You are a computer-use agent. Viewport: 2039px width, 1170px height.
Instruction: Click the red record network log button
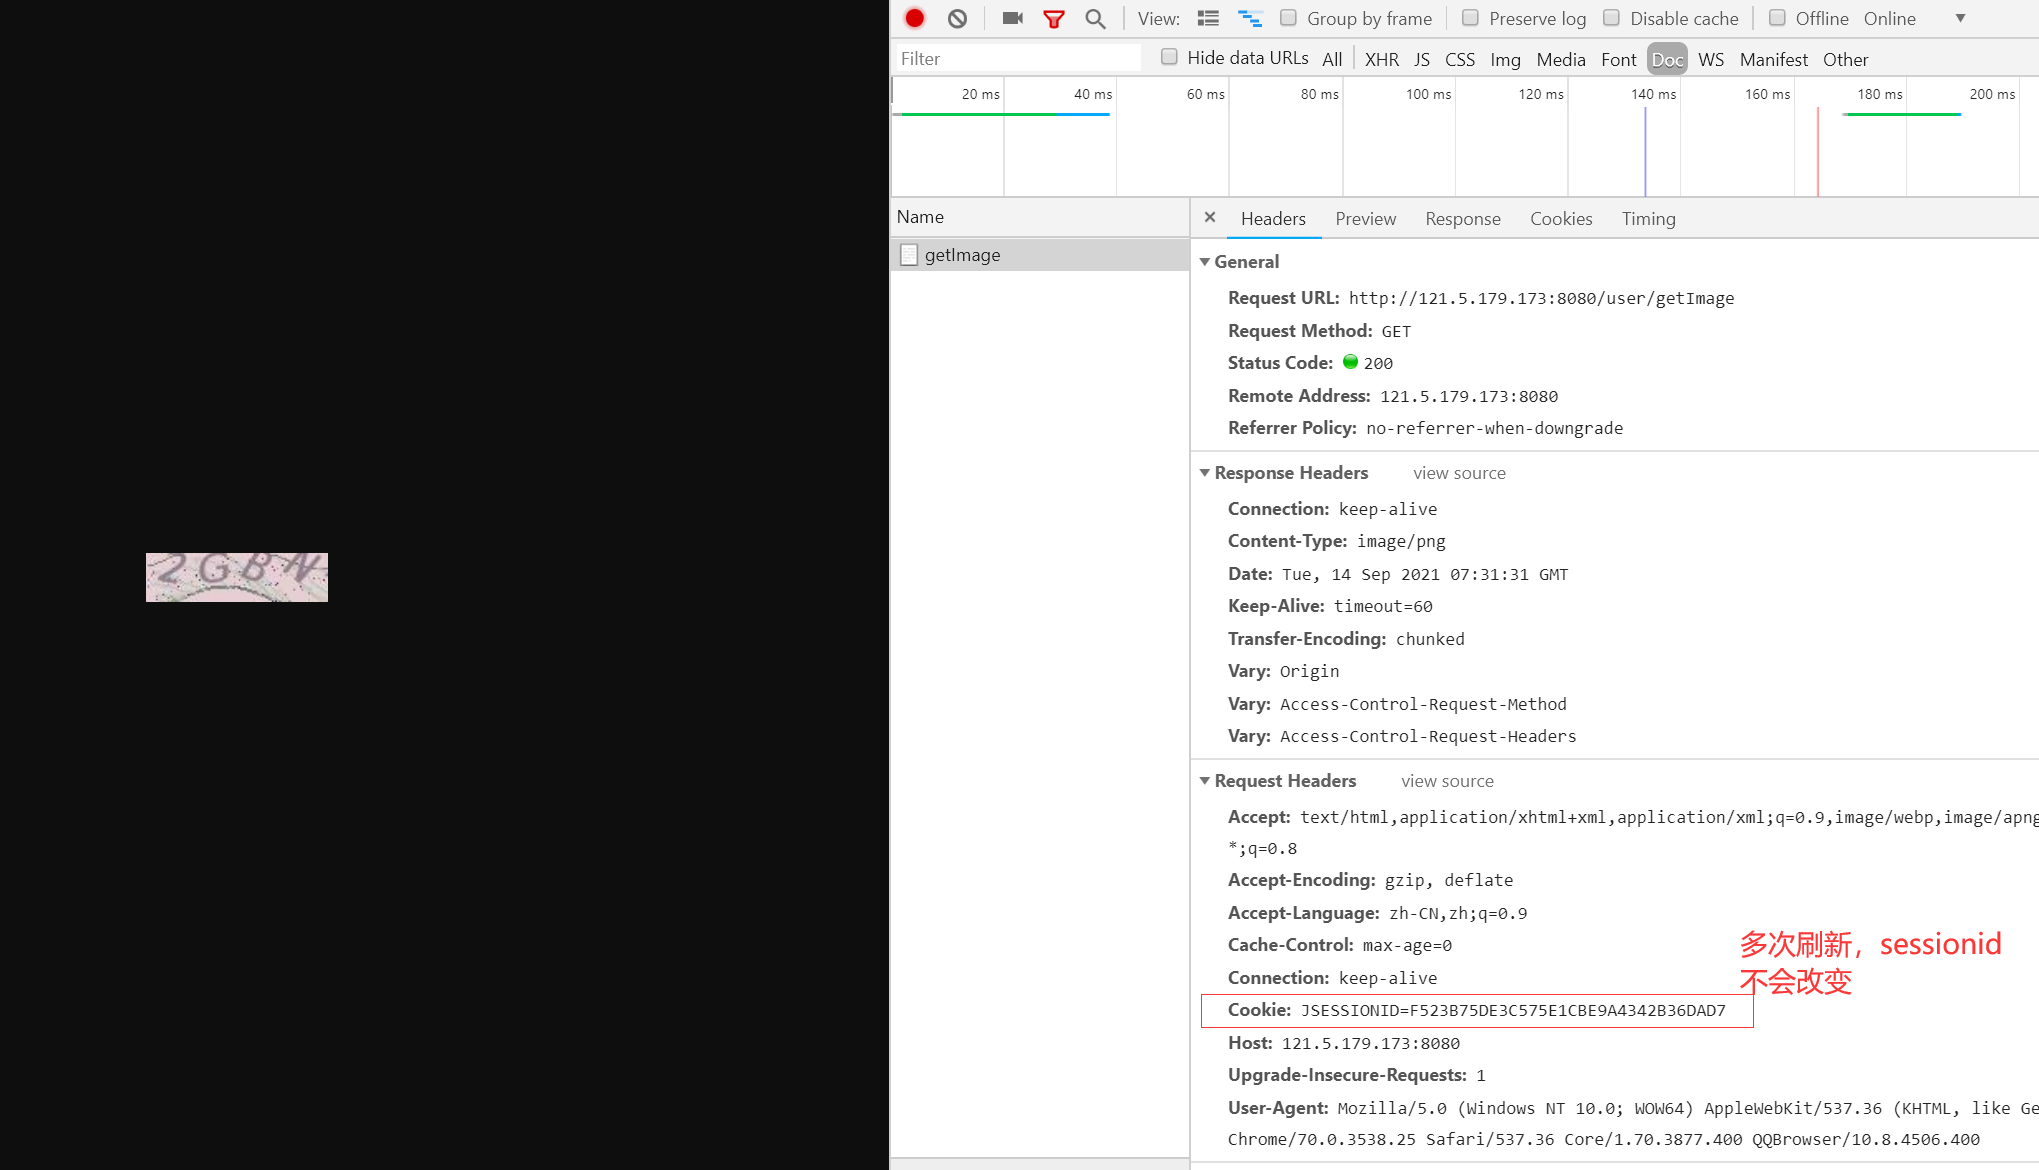(914, 18)
